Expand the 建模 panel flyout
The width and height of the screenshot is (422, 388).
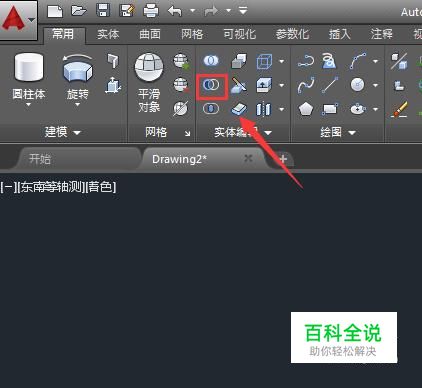(63, 132)
